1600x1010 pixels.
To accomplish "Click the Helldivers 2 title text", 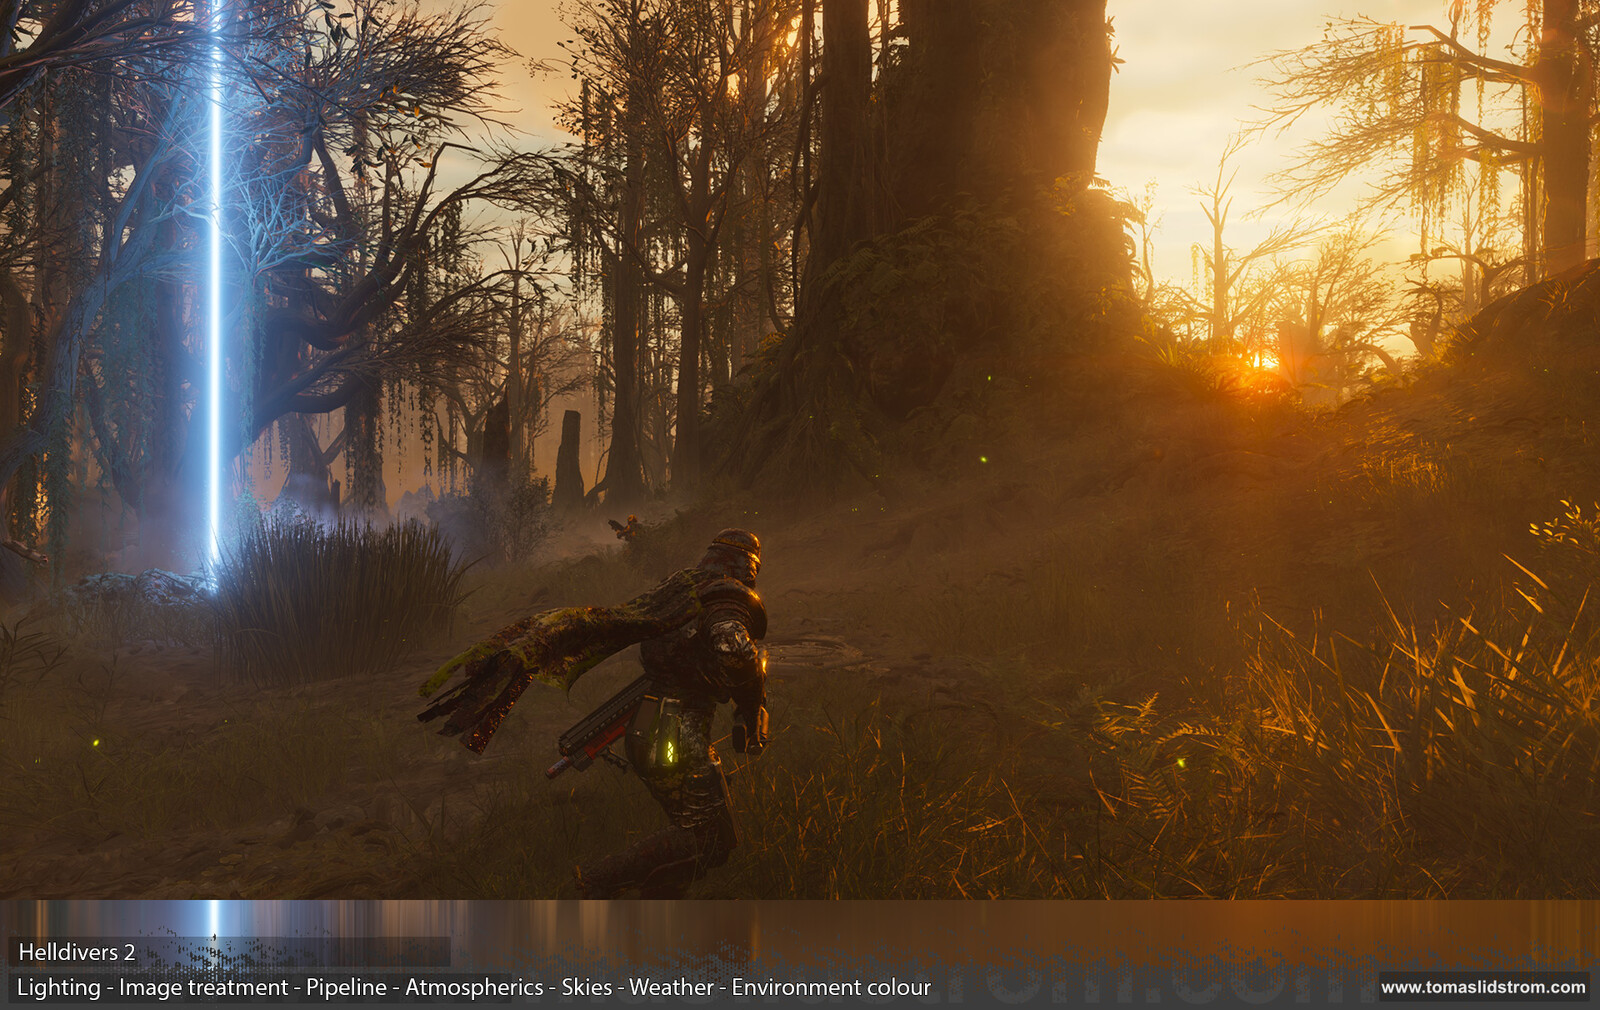I will [77, 952].
